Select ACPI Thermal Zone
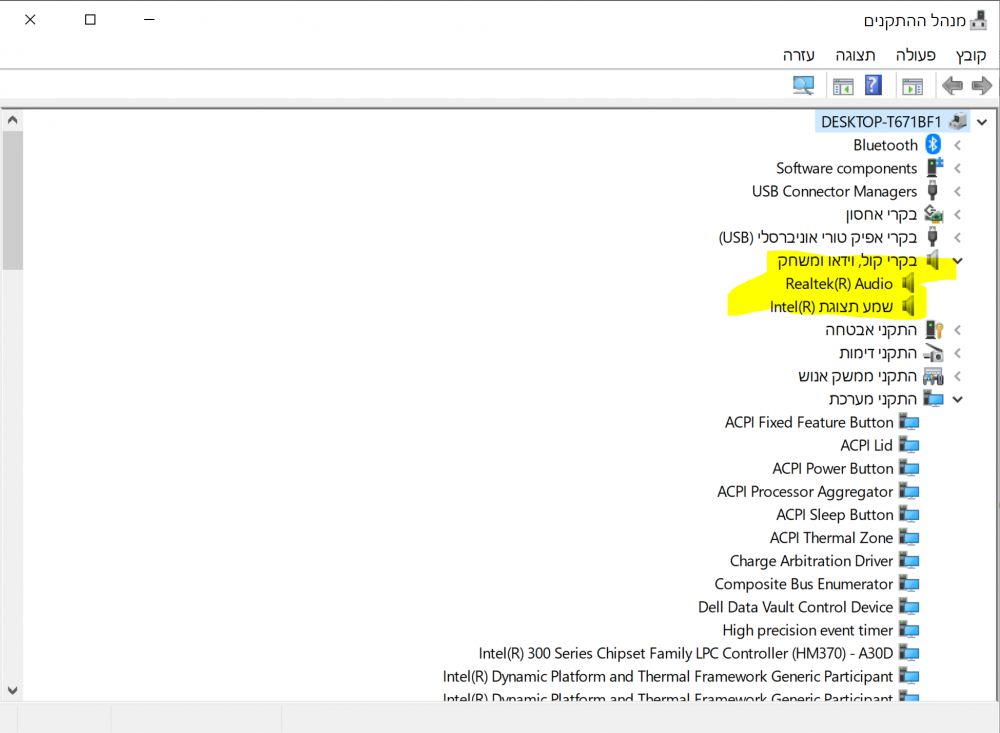 (831, 538)
